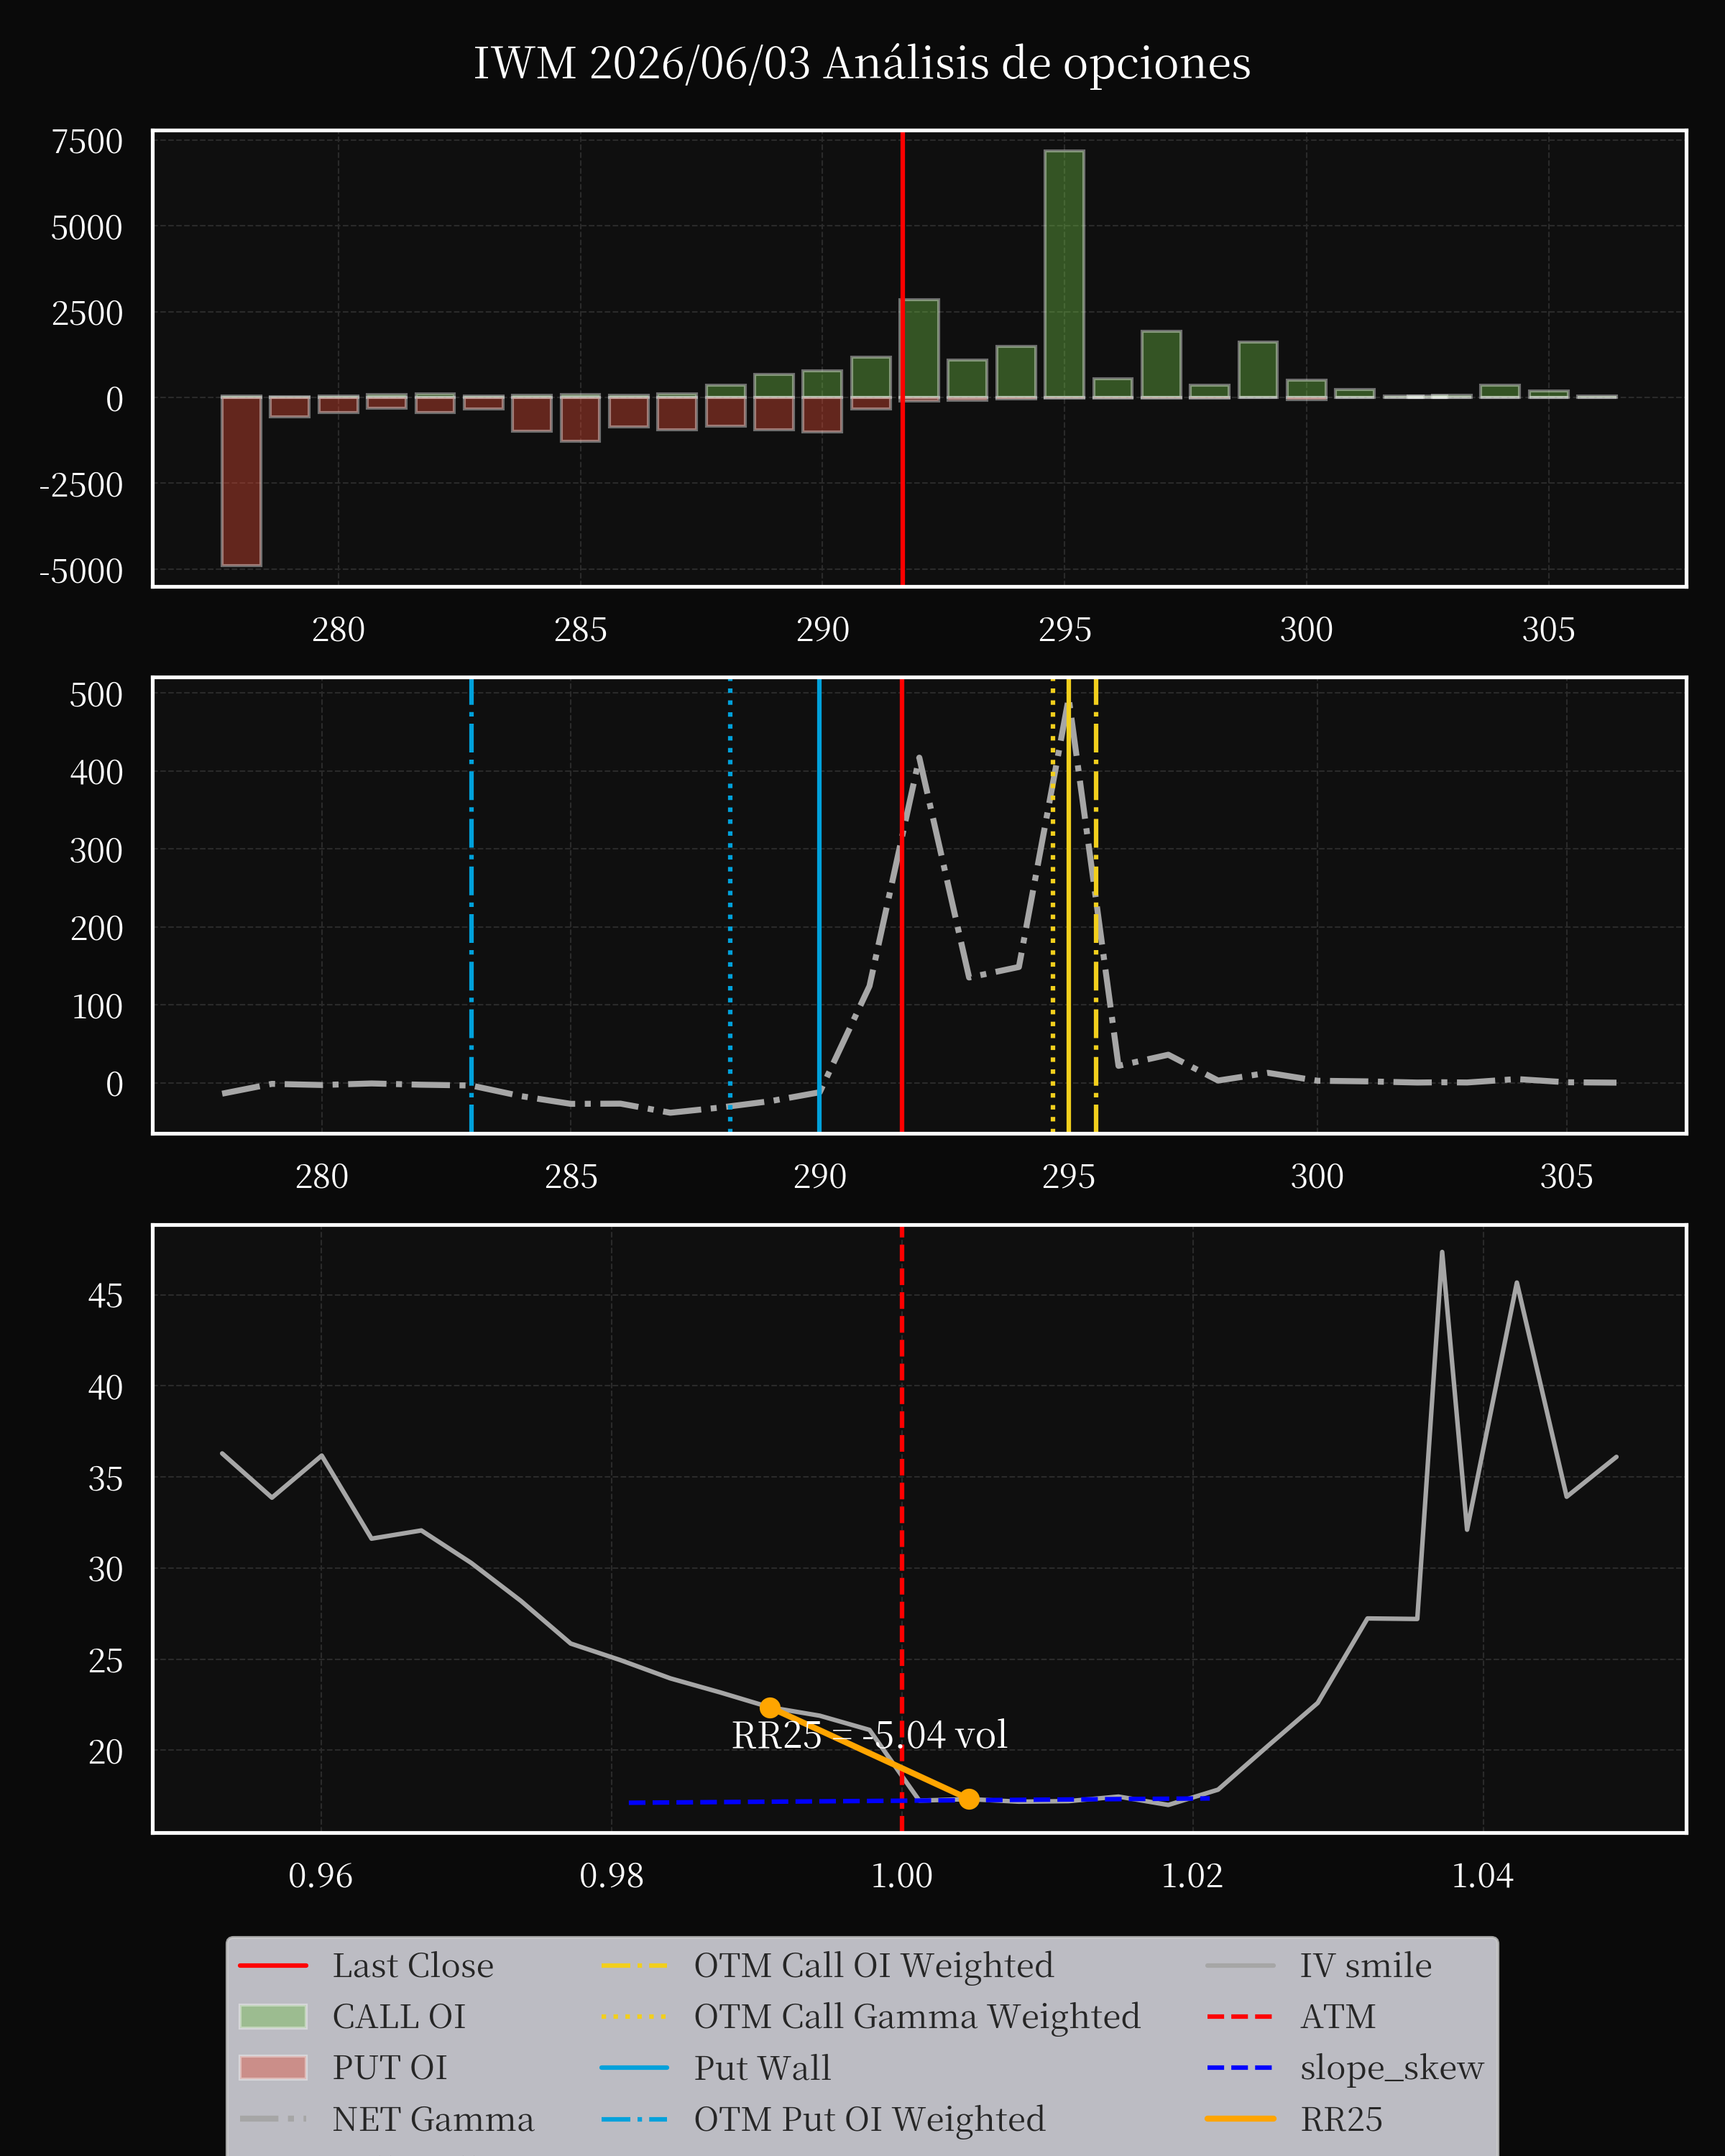Click the 0.96 x-axis label in IV chart

coord(321,1876)
